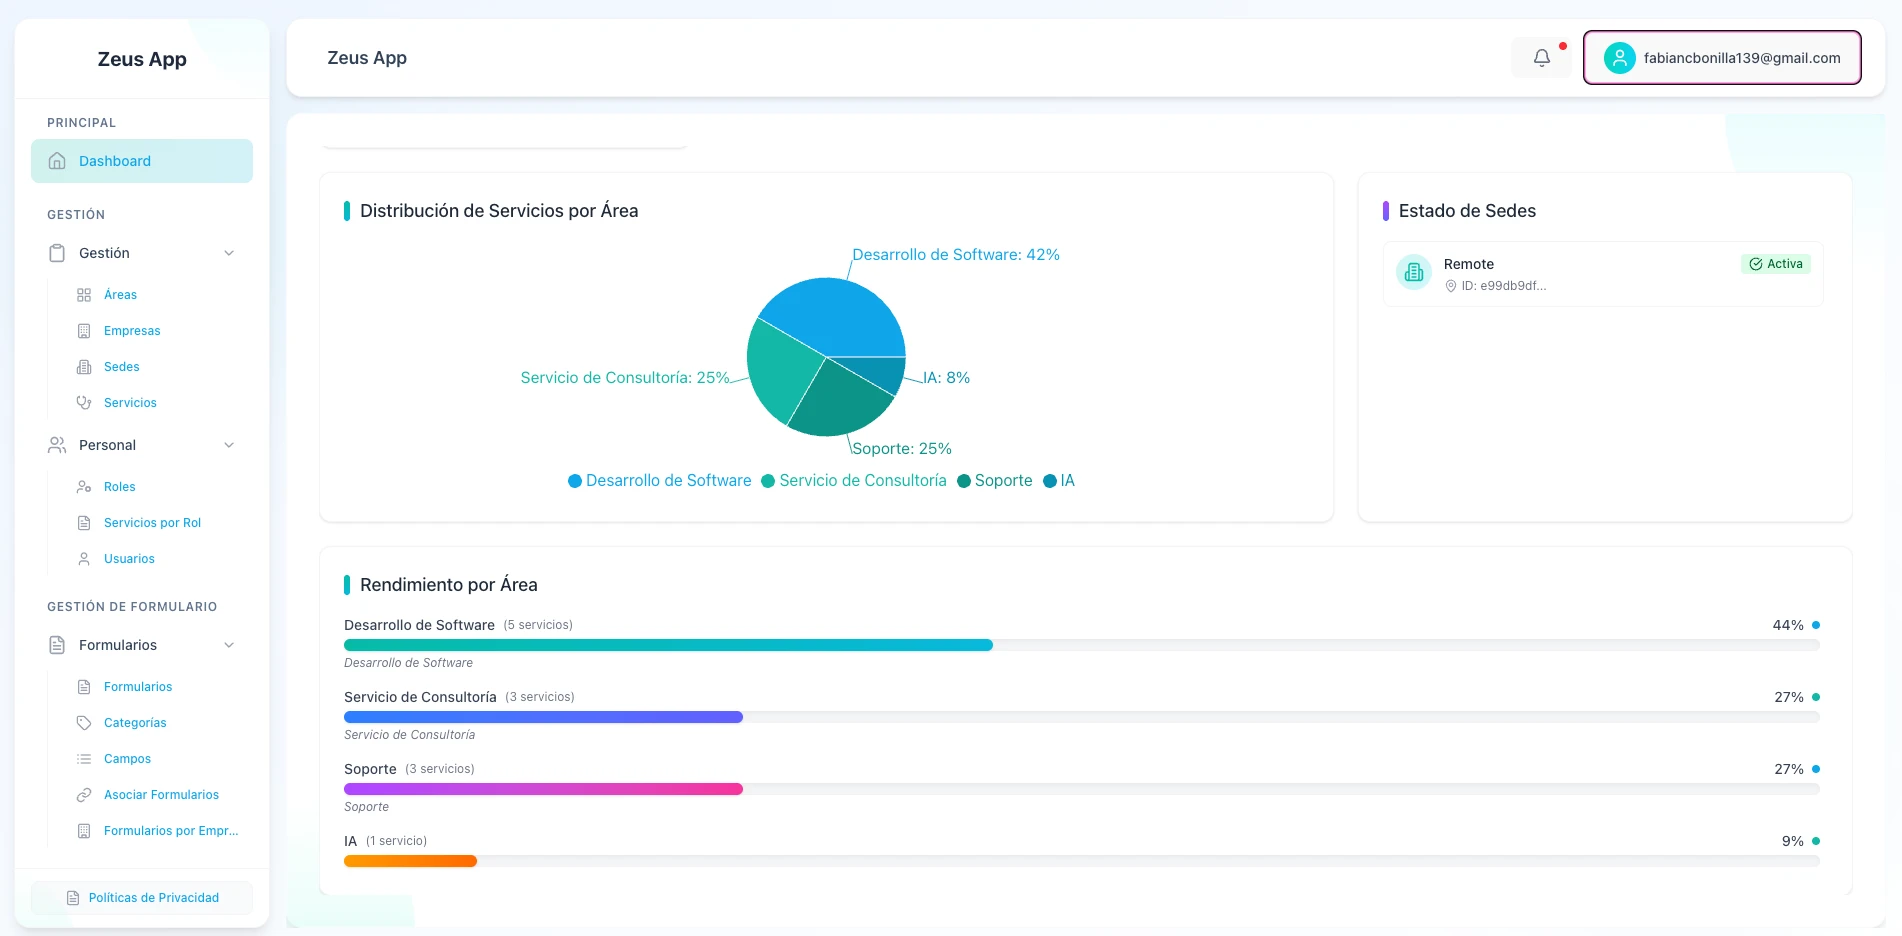Toggle Desarrollo de Software legend entry
The height and width of the screenshot is (936, 1902).
point(660,481)
